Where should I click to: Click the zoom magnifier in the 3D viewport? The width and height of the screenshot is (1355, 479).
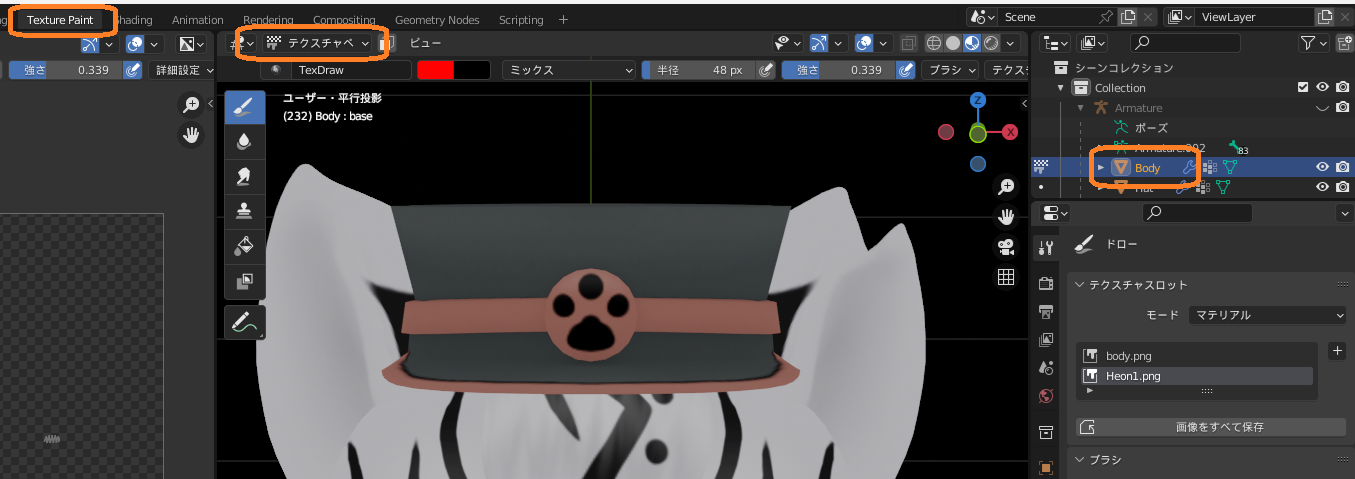(1006, 187)
